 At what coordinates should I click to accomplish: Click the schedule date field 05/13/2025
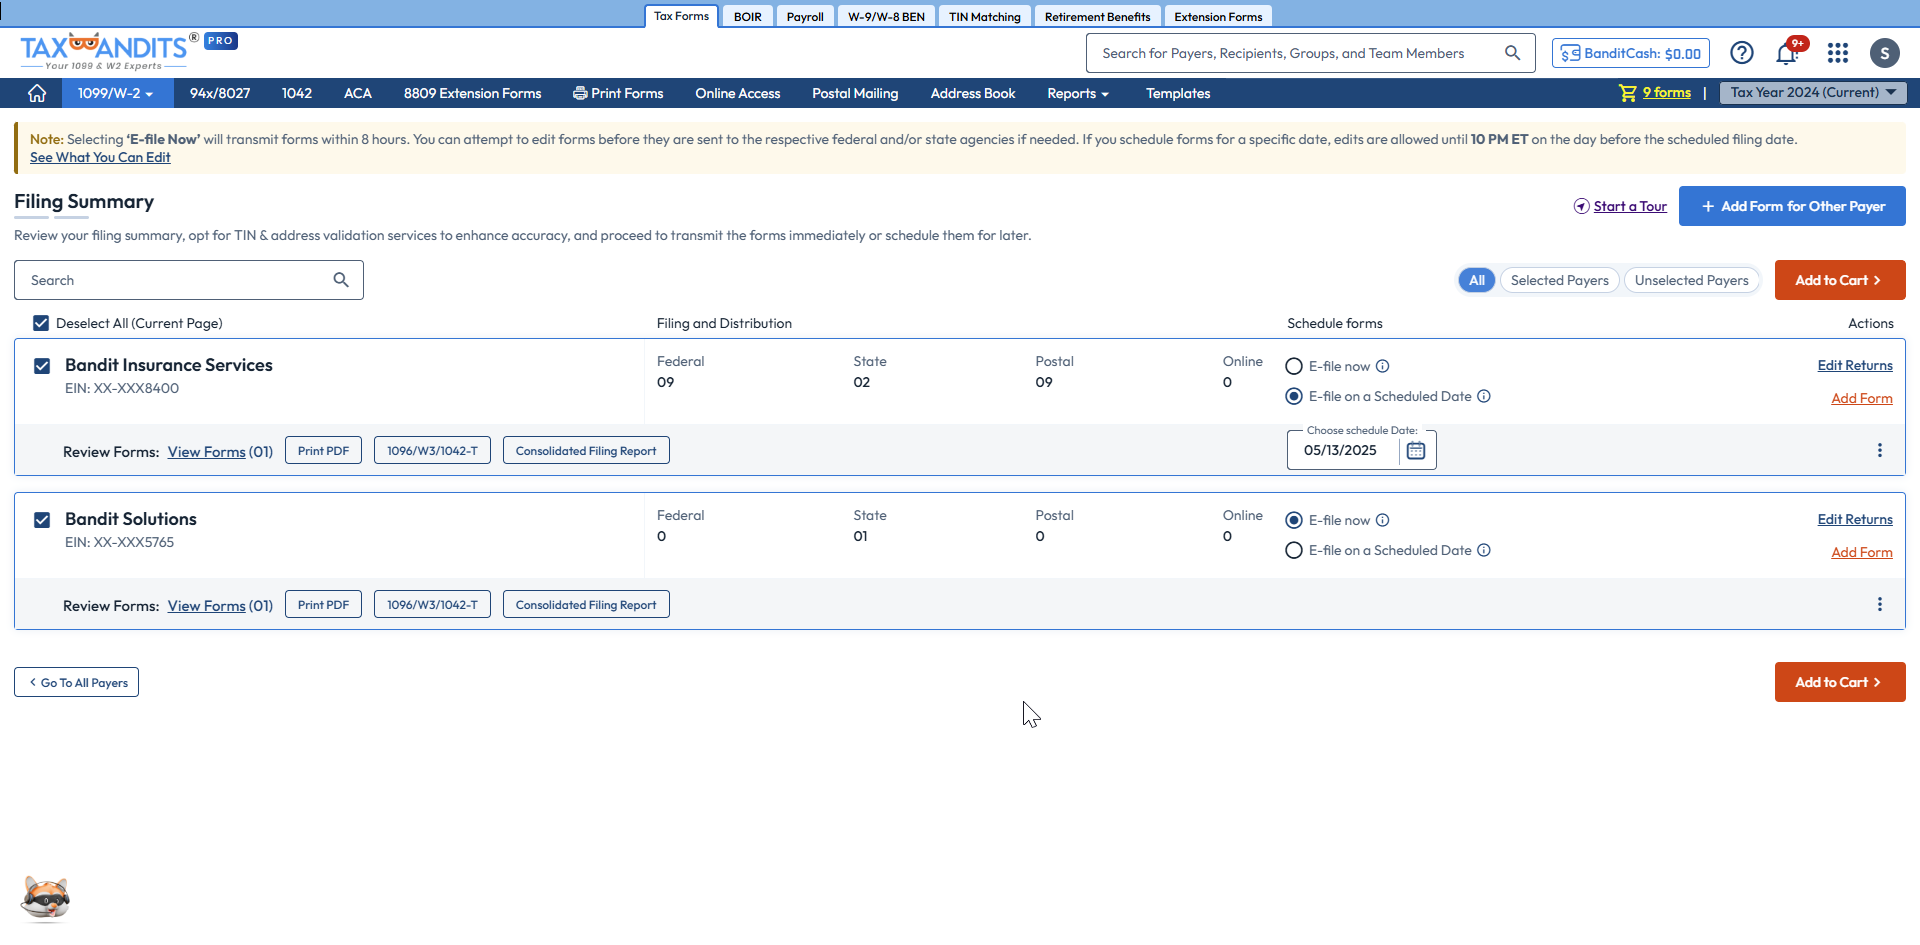1343,451
